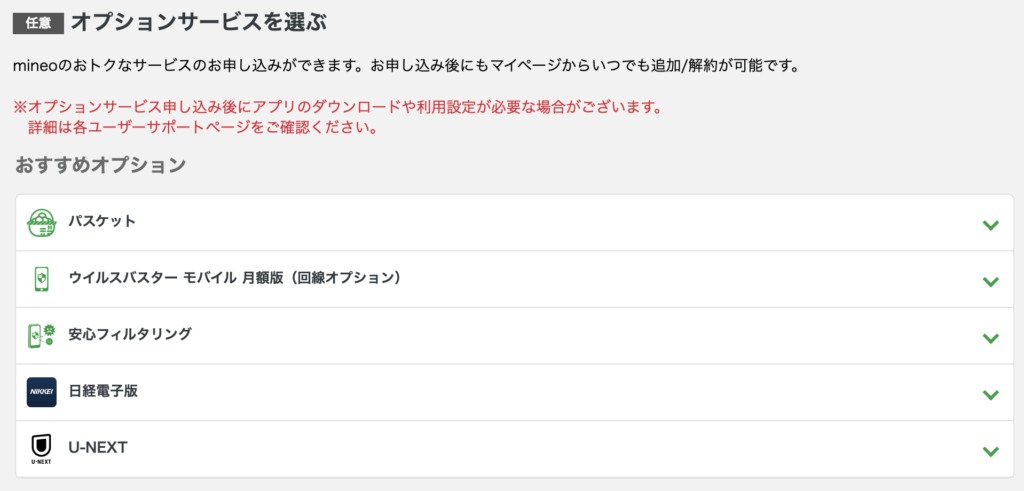Viewport: 1024px width, 491px height.
Task: Expand the 日経電子版 row chevron
Action: (x=991, y=394)
